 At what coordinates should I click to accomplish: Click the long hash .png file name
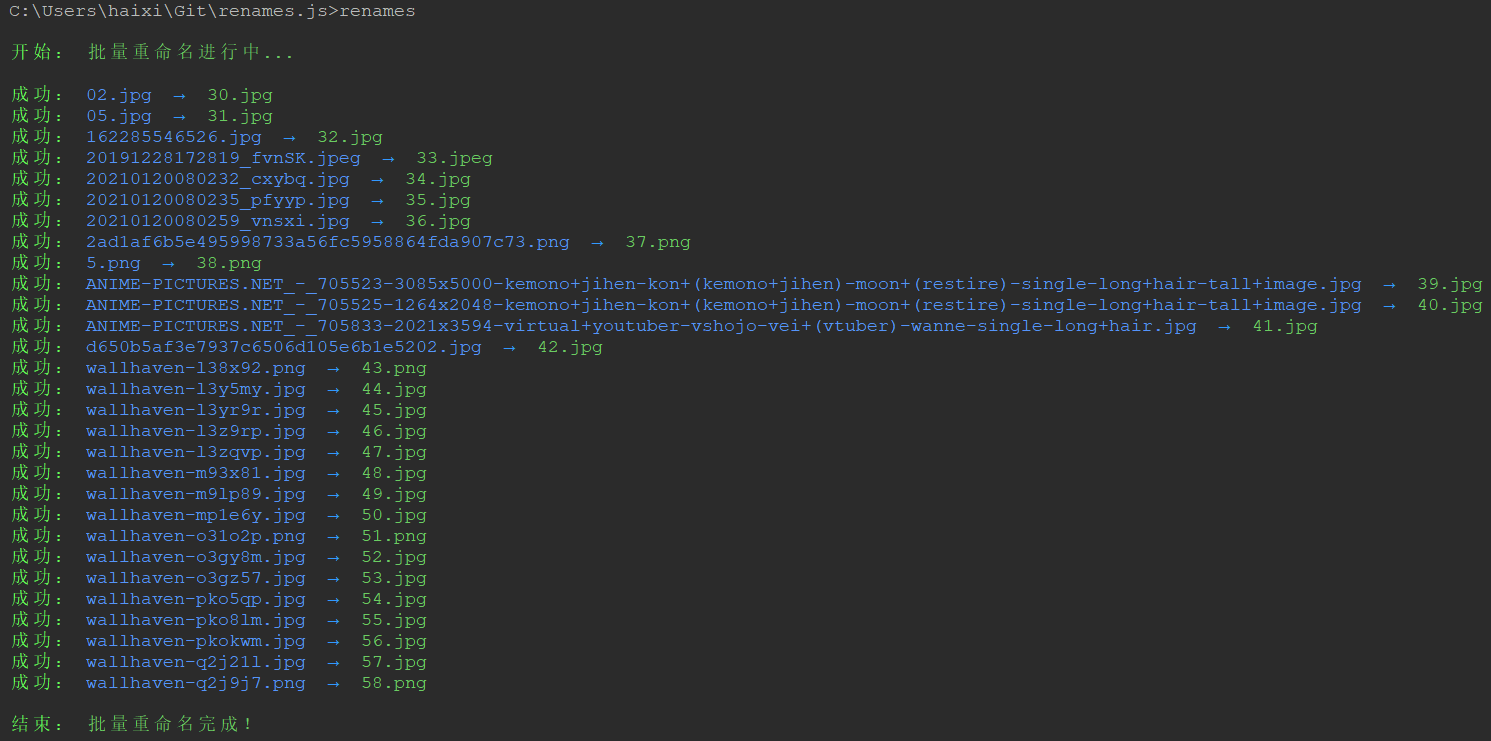click(327, 242)
